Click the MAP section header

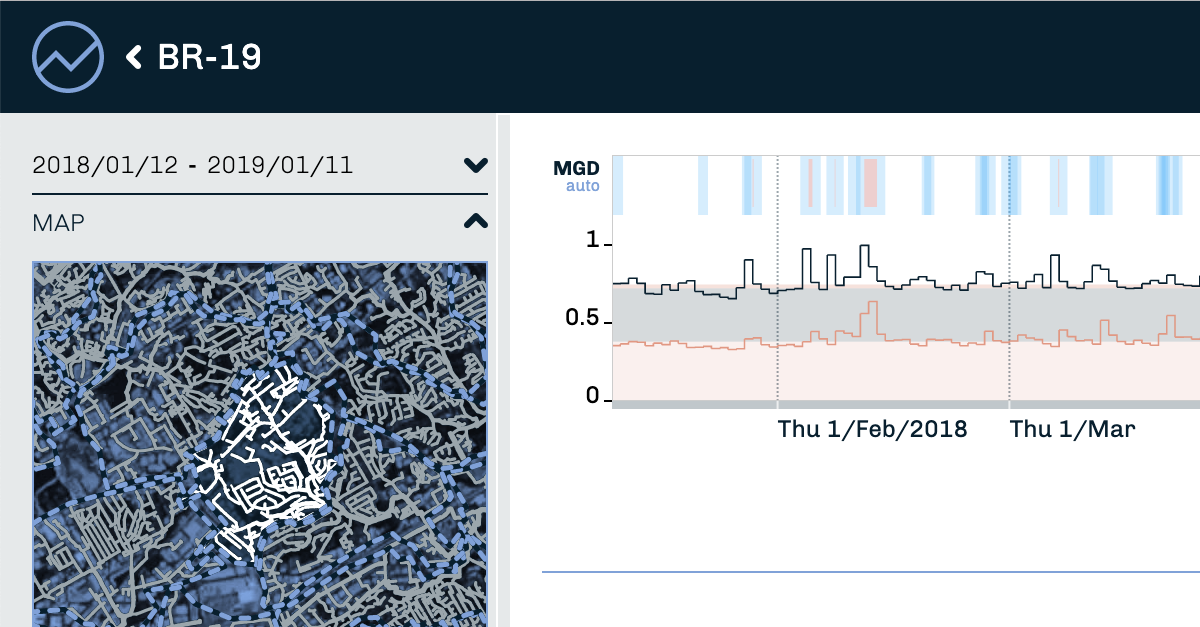59,222
